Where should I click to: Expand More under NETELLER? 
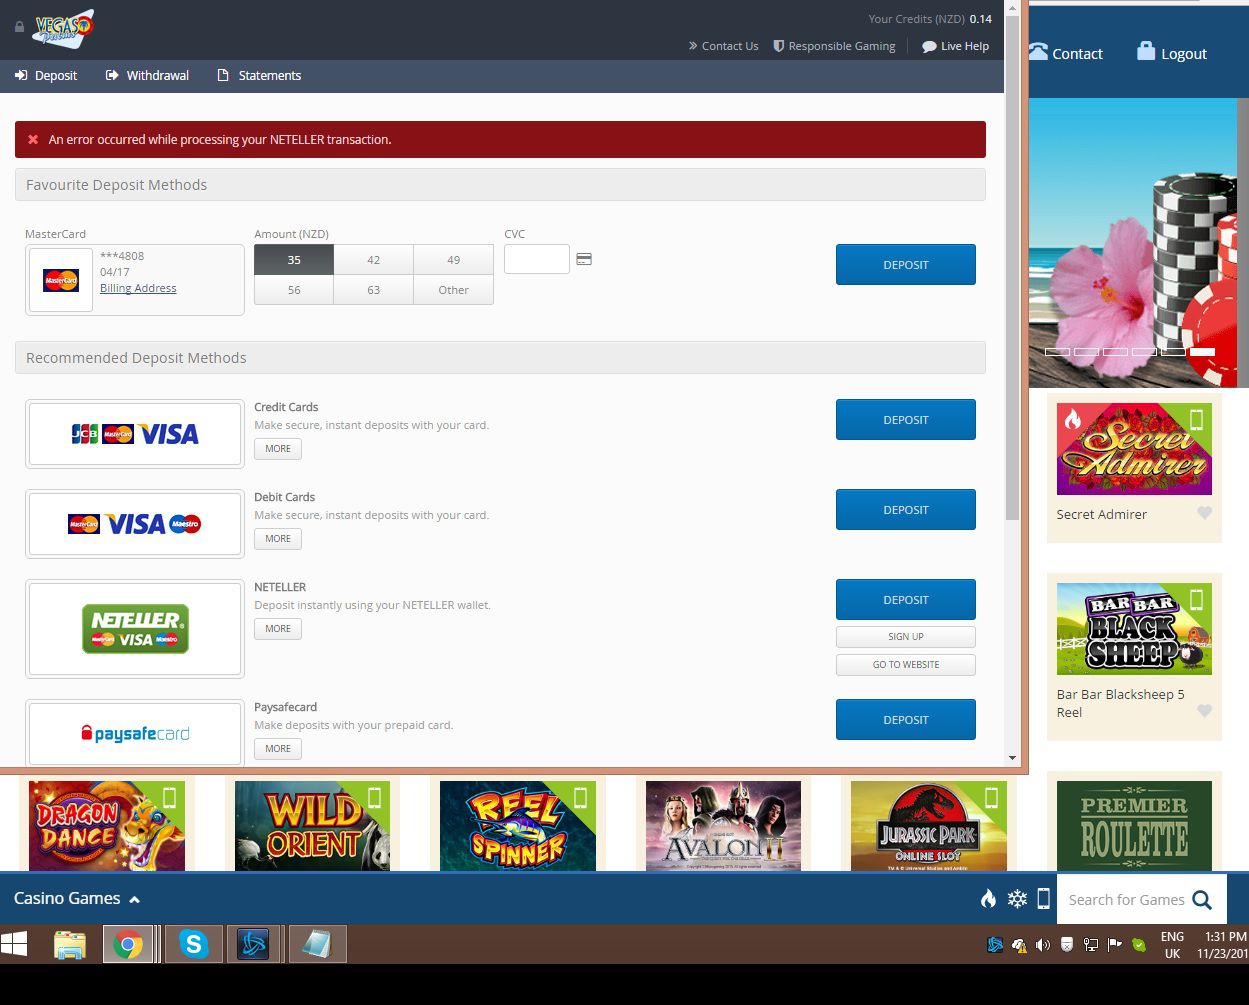(278, 629)
